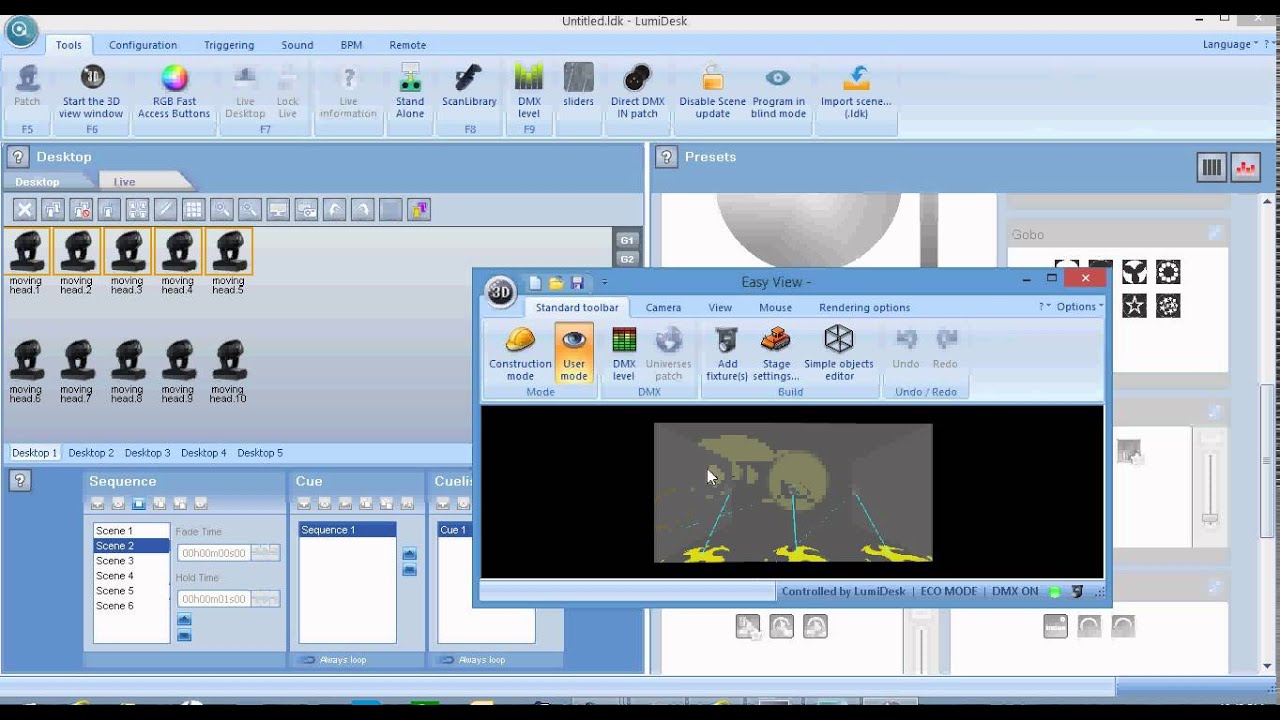The image size is (1280, 720).
Task: Click the new file icon in Easy View
Action: click(x=535, y=283)
